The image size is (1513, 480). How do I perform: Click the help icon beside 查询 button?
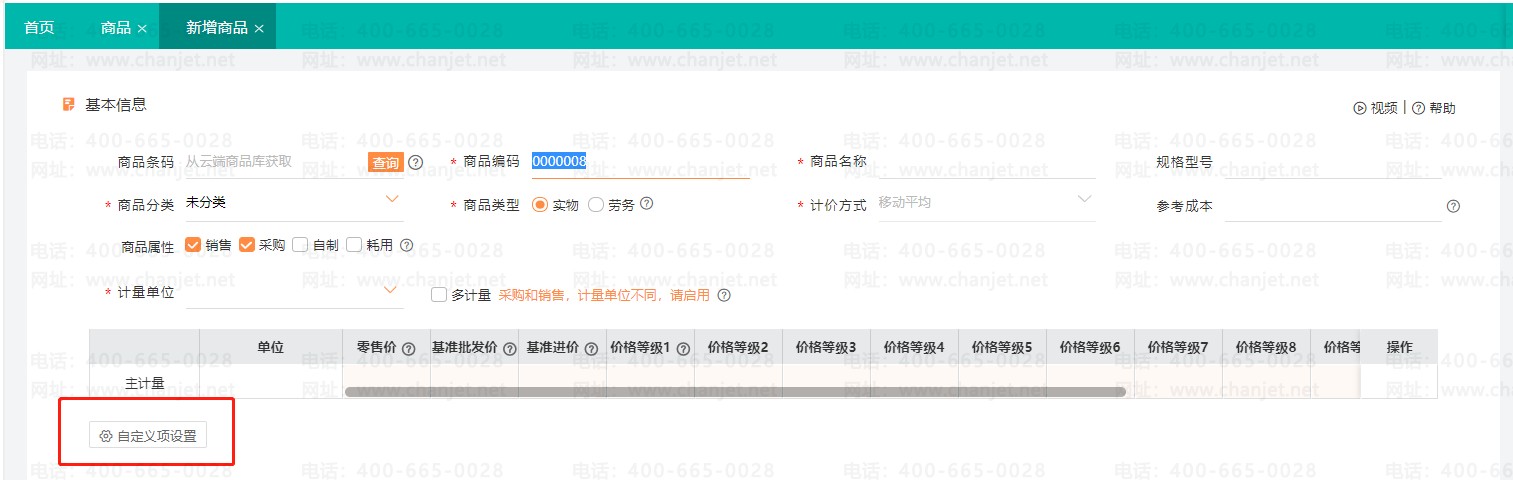point(416,162)
